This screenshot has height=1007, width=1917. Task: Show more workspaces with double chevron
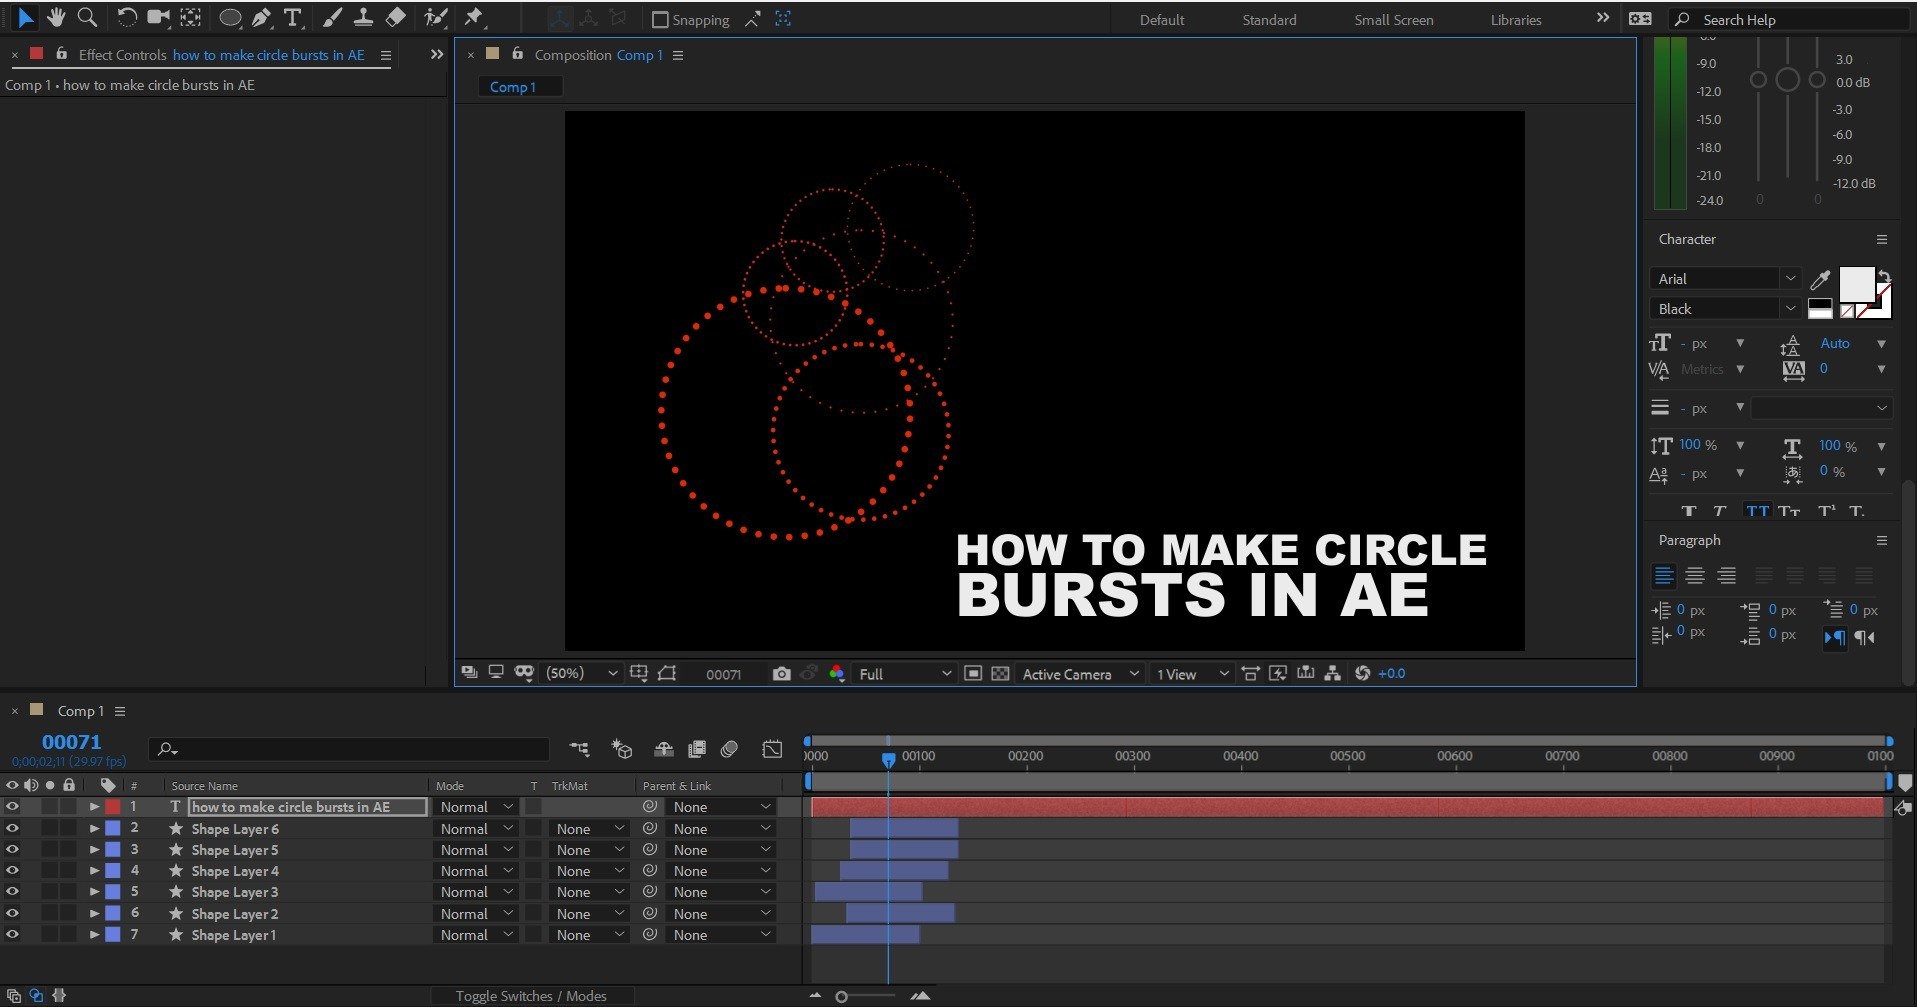pos(1603,18)
